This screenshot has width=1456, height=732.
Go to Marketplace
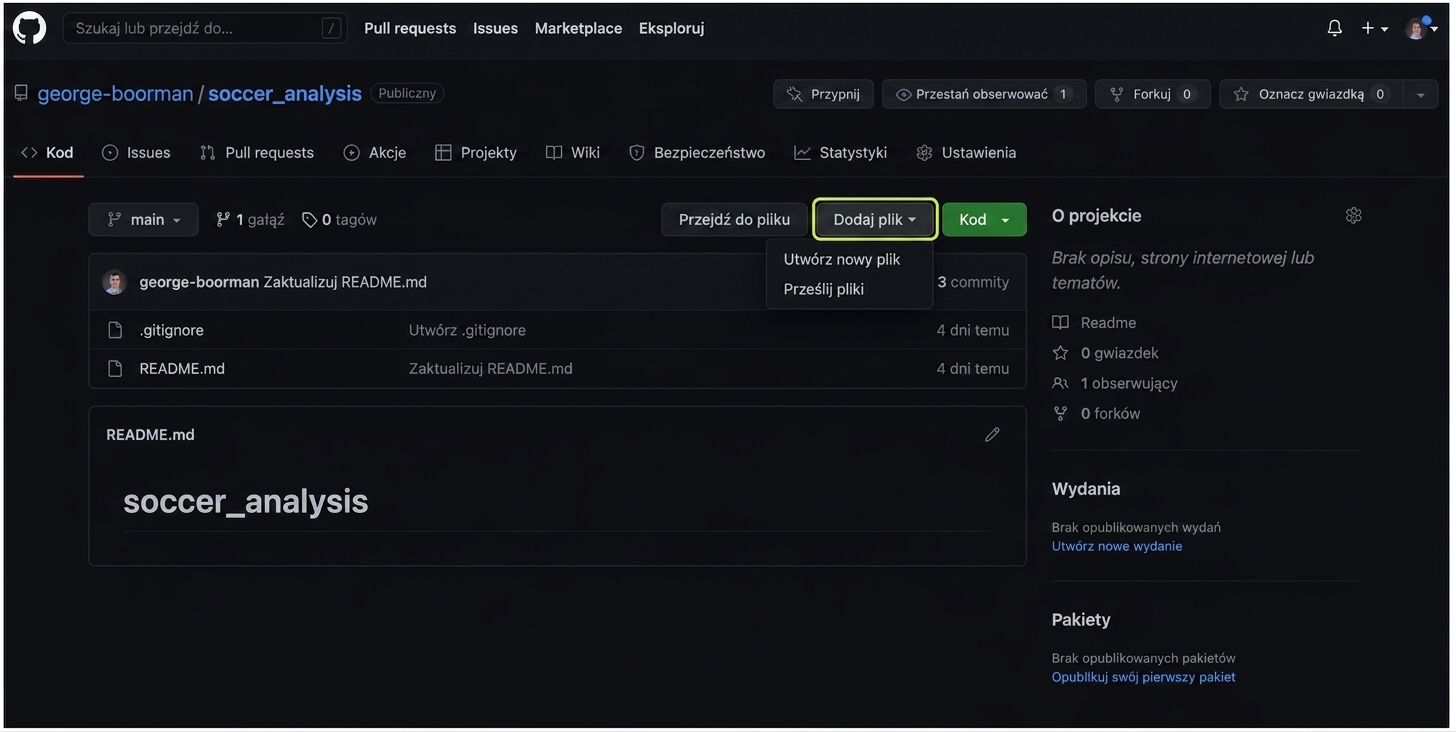(578, 28)
